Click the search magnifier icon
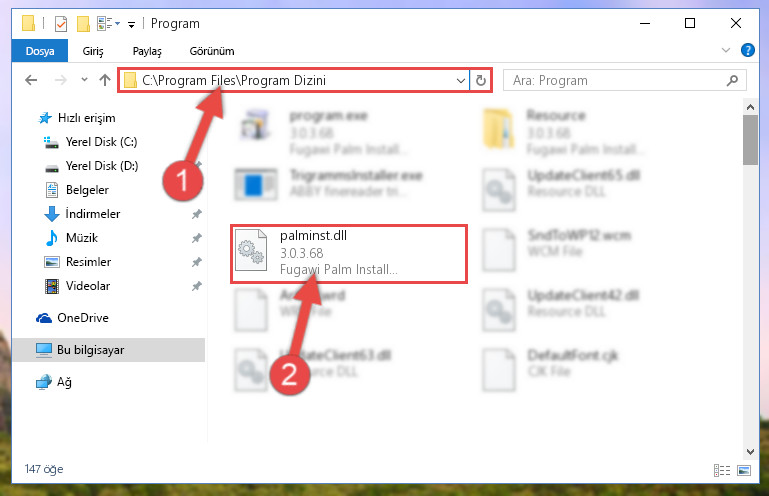 click(x=732, y=80)
